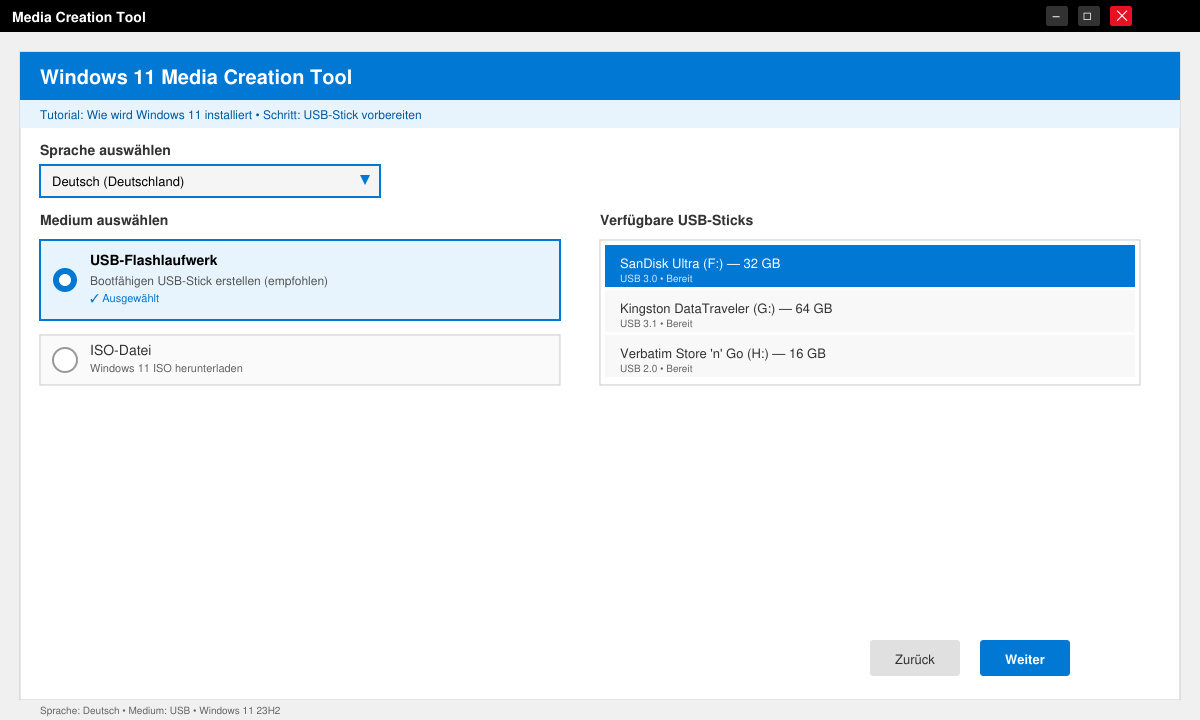
Task: Click the Sprache auswählen label
Action: point(105,150)
